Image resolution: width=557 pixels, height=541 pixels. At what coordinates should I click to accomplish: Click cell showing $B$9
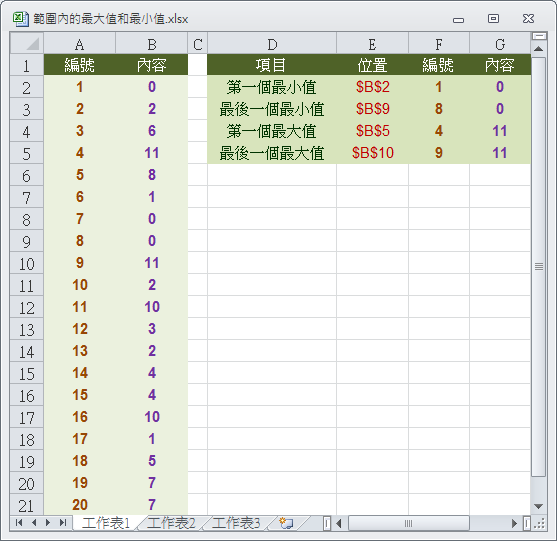[372, 109]
